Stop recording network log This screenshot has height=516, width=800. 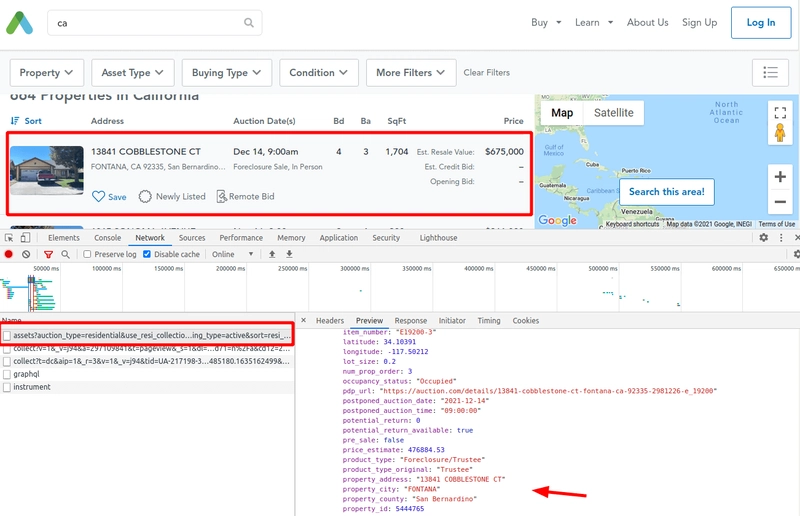pyautogui.click(x=9, y=254)
